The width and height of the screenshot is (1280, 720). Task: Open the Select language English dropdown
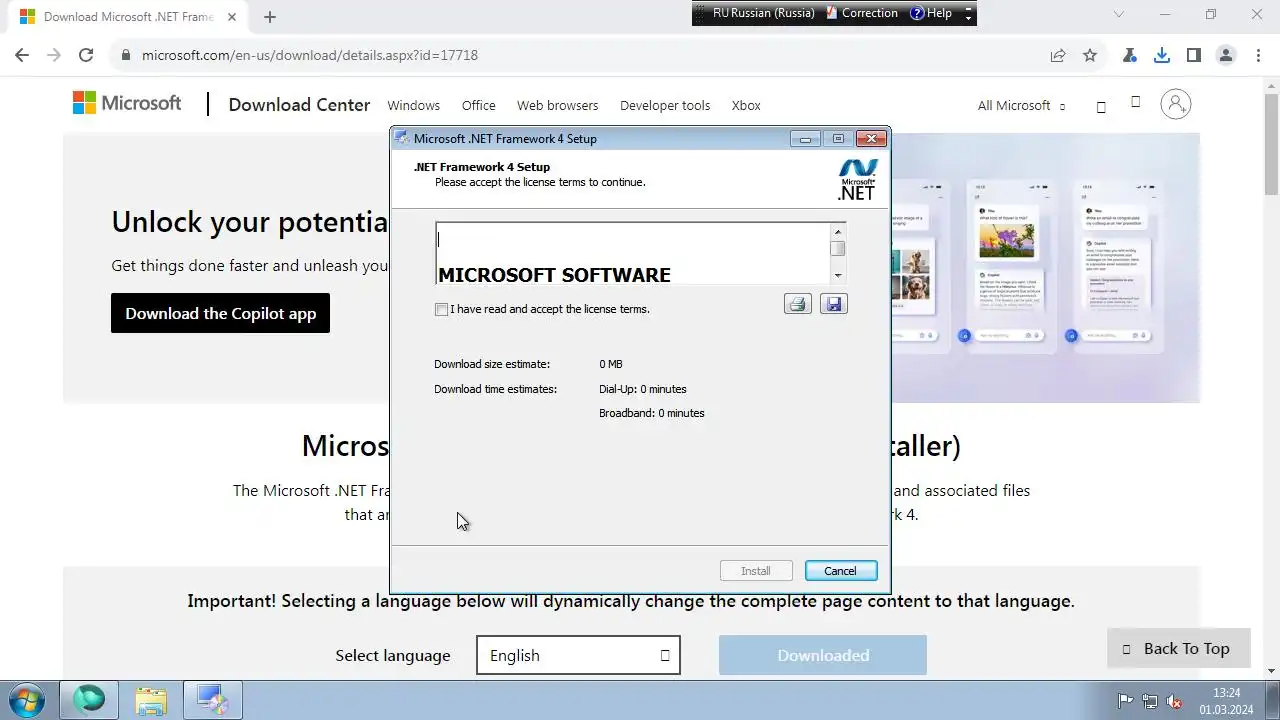578,655
